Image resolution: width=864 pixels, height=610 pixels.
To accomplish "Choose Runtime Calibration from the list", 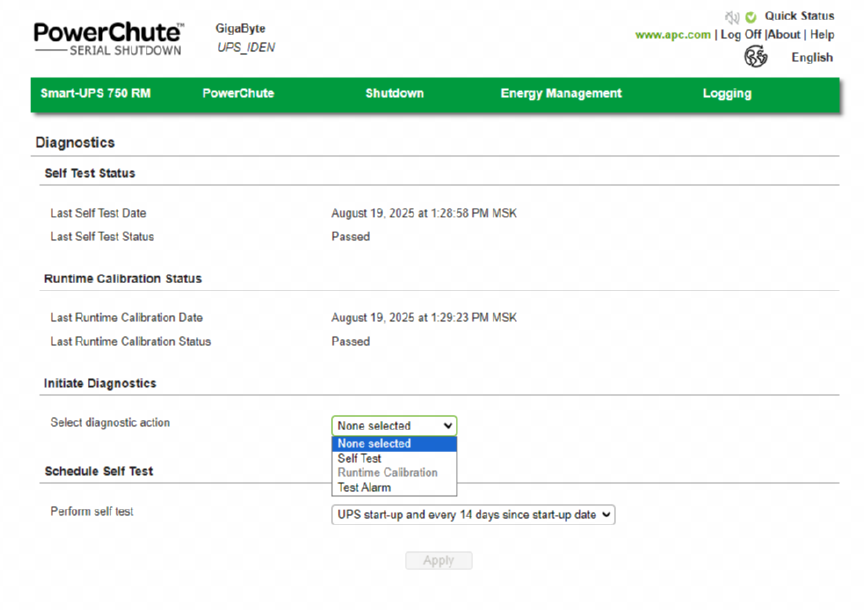I will (x=394, y=473).
